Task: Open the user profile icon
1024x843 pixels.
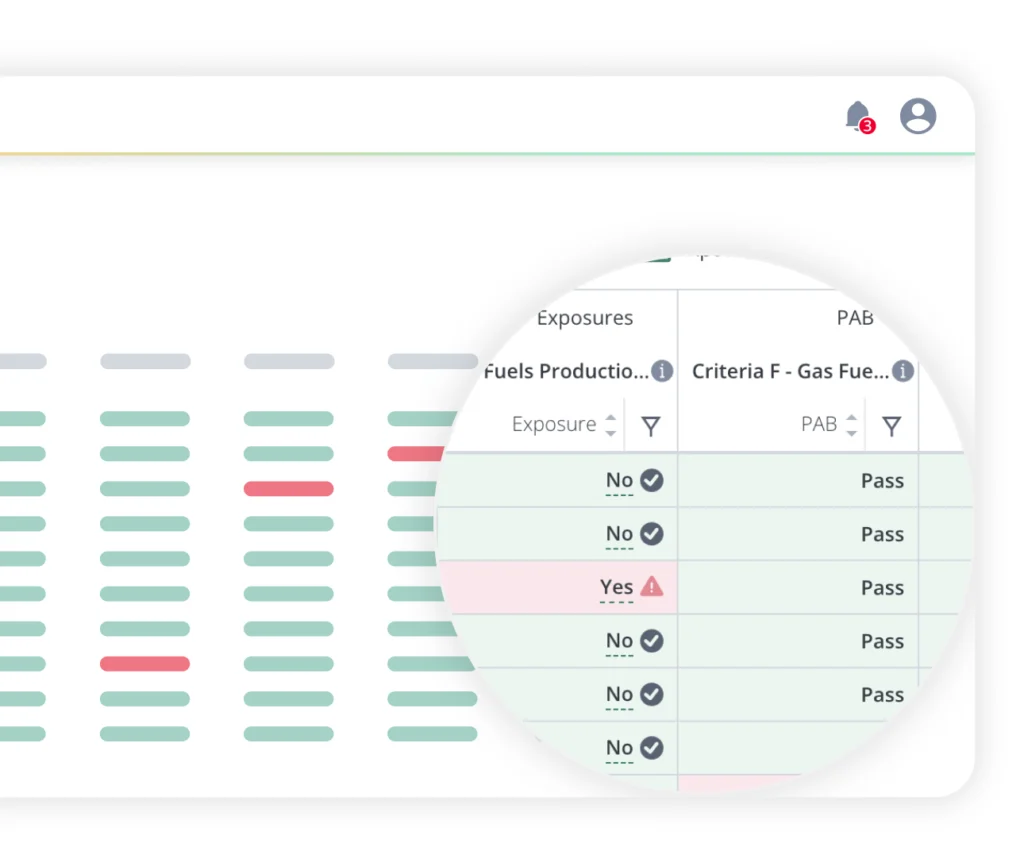Action: [919, 116]
